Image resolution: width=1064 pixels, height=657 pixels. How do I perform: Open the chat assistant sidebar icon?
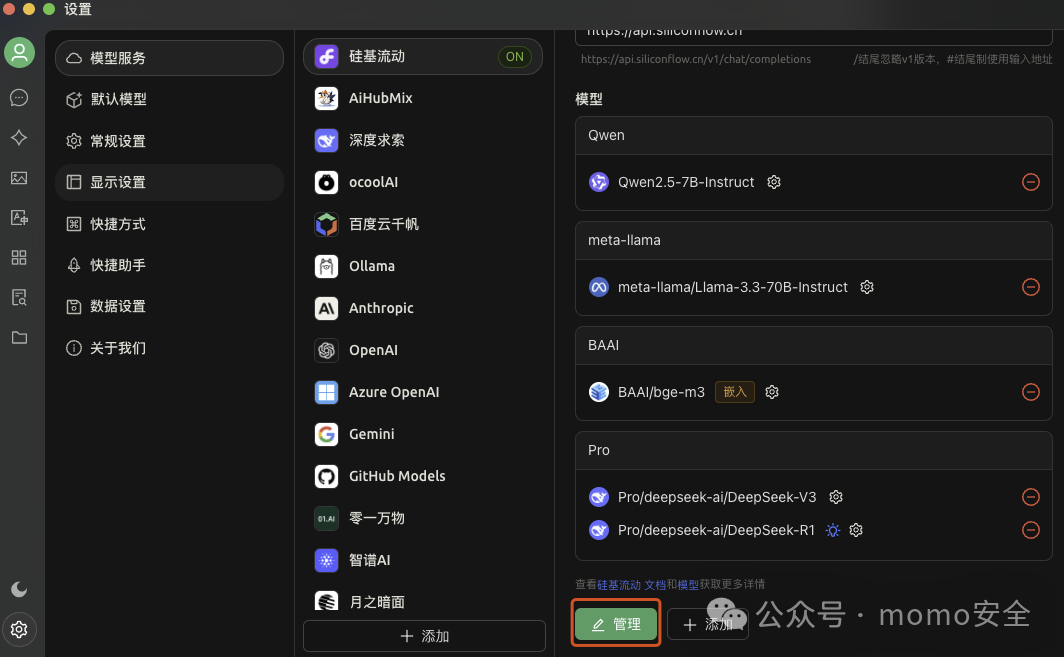click(x=19, y=98)
